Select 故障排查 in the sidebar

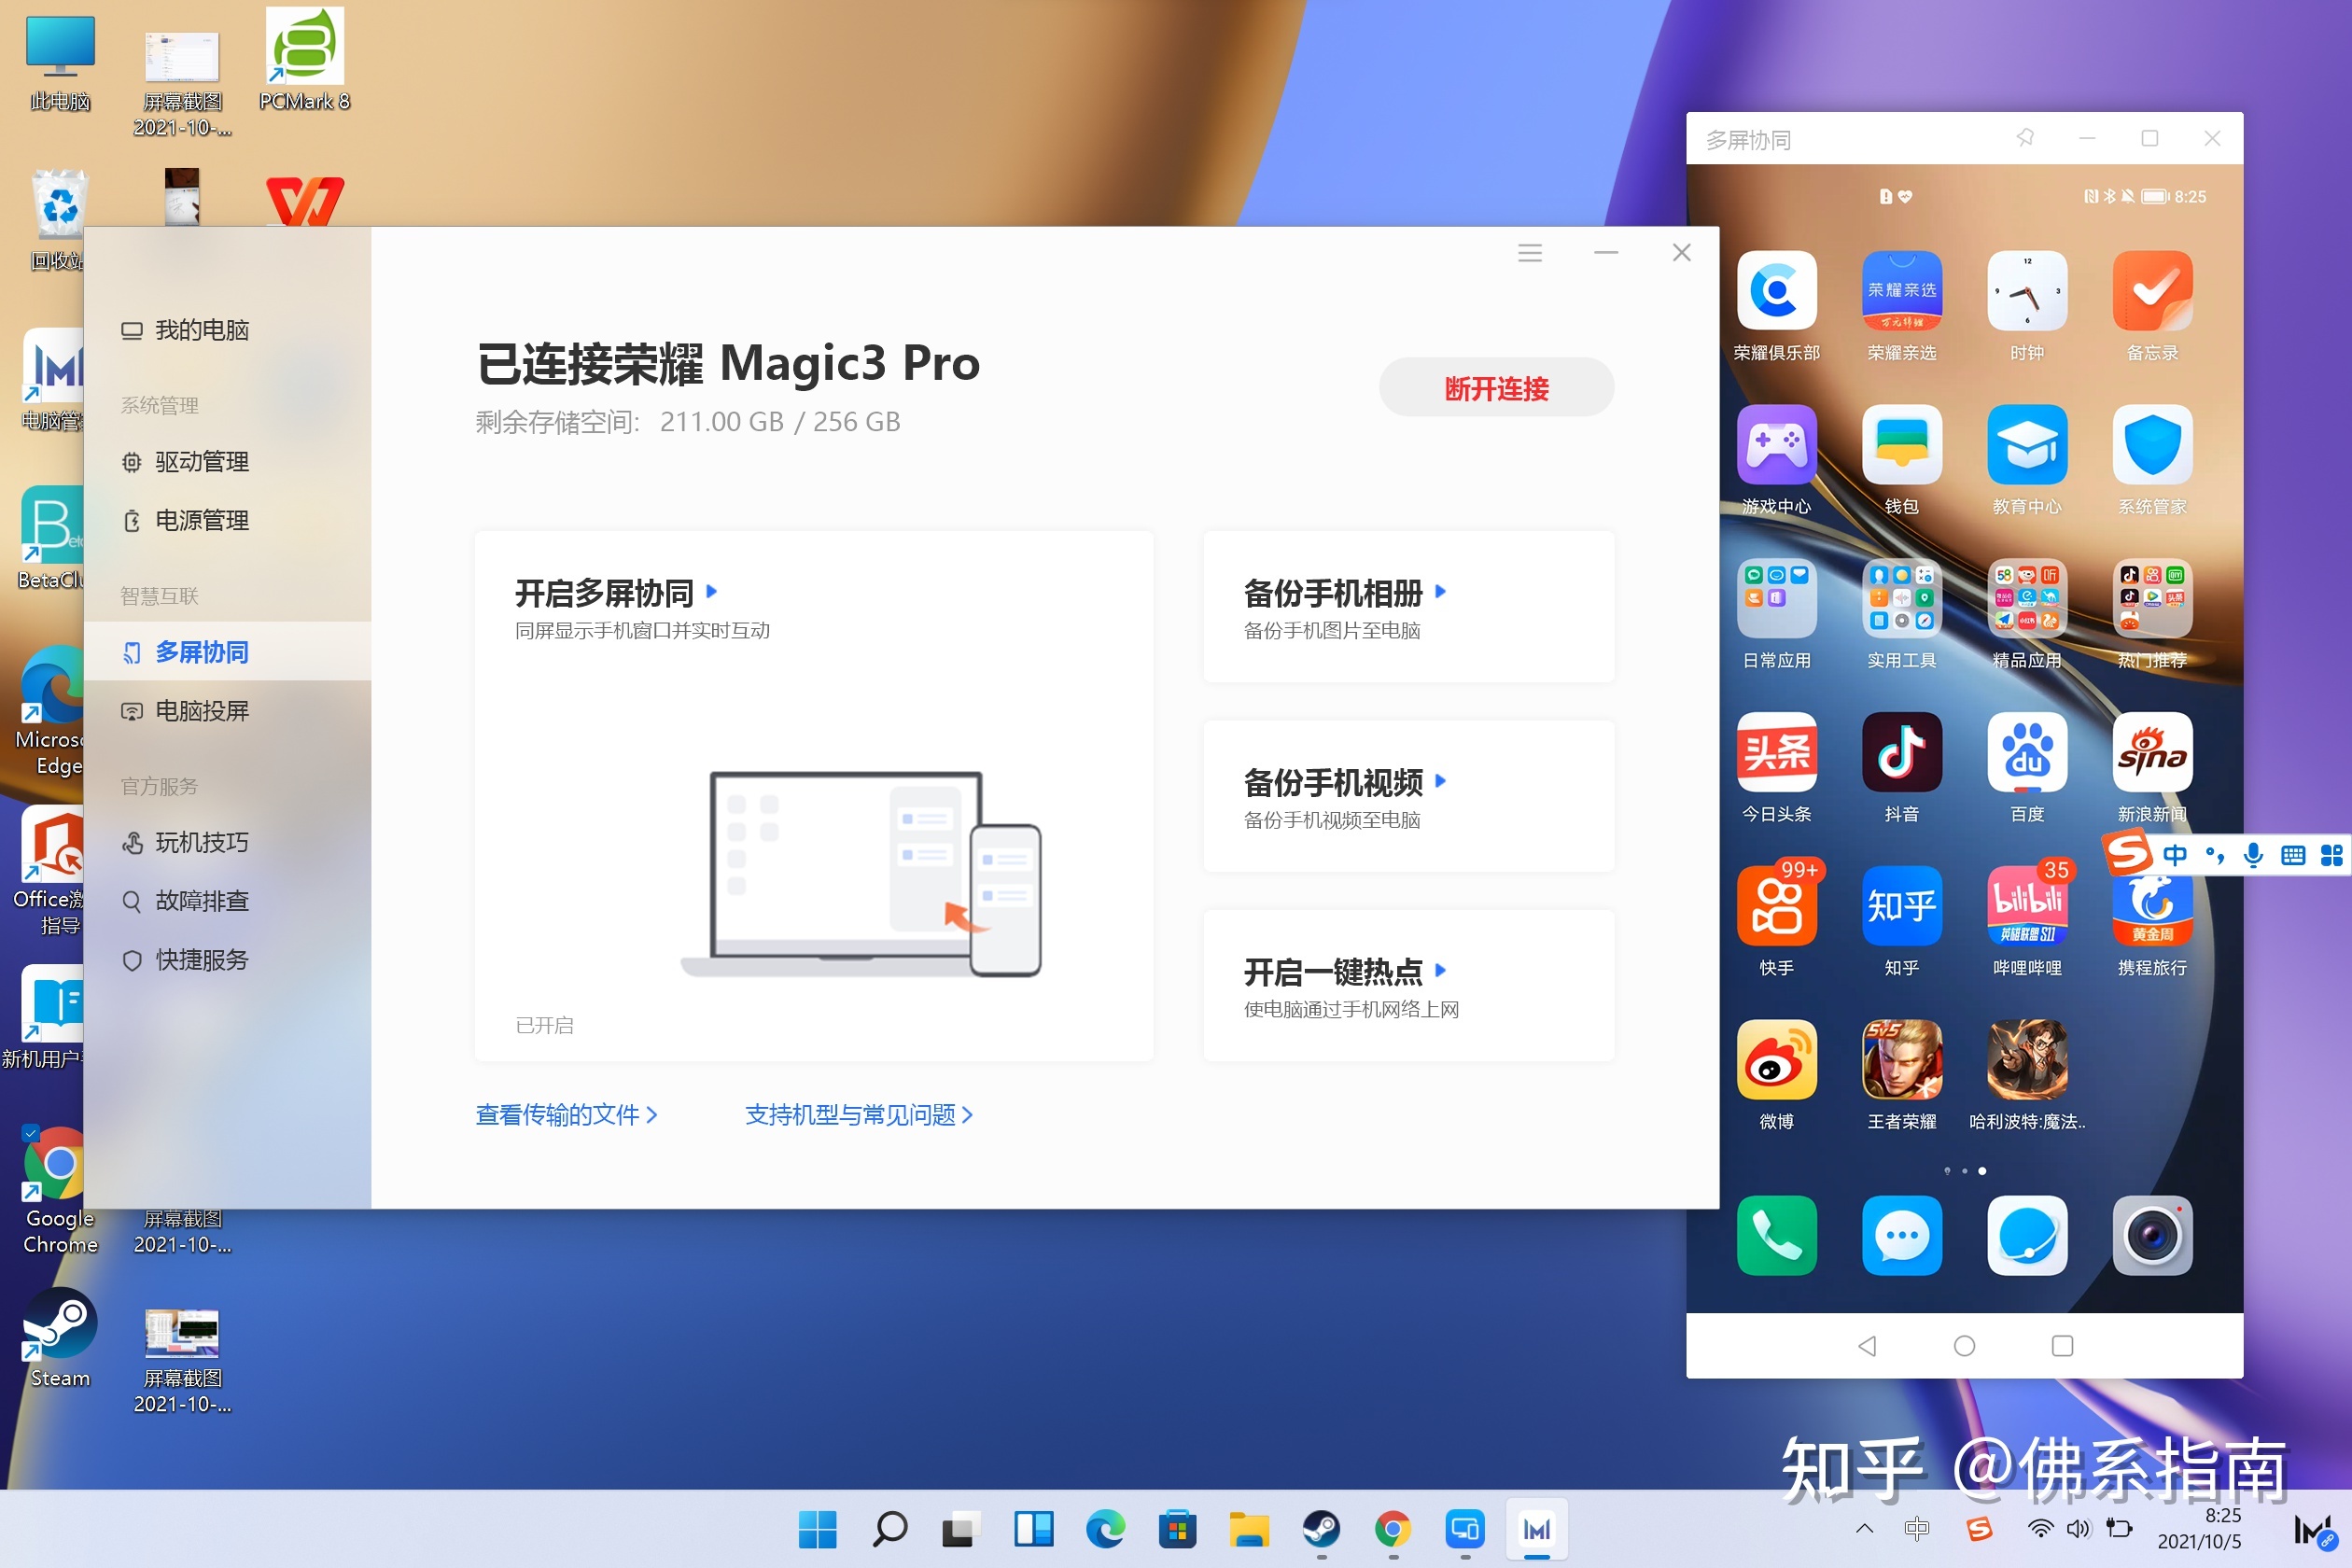click(x=227, y=901)
